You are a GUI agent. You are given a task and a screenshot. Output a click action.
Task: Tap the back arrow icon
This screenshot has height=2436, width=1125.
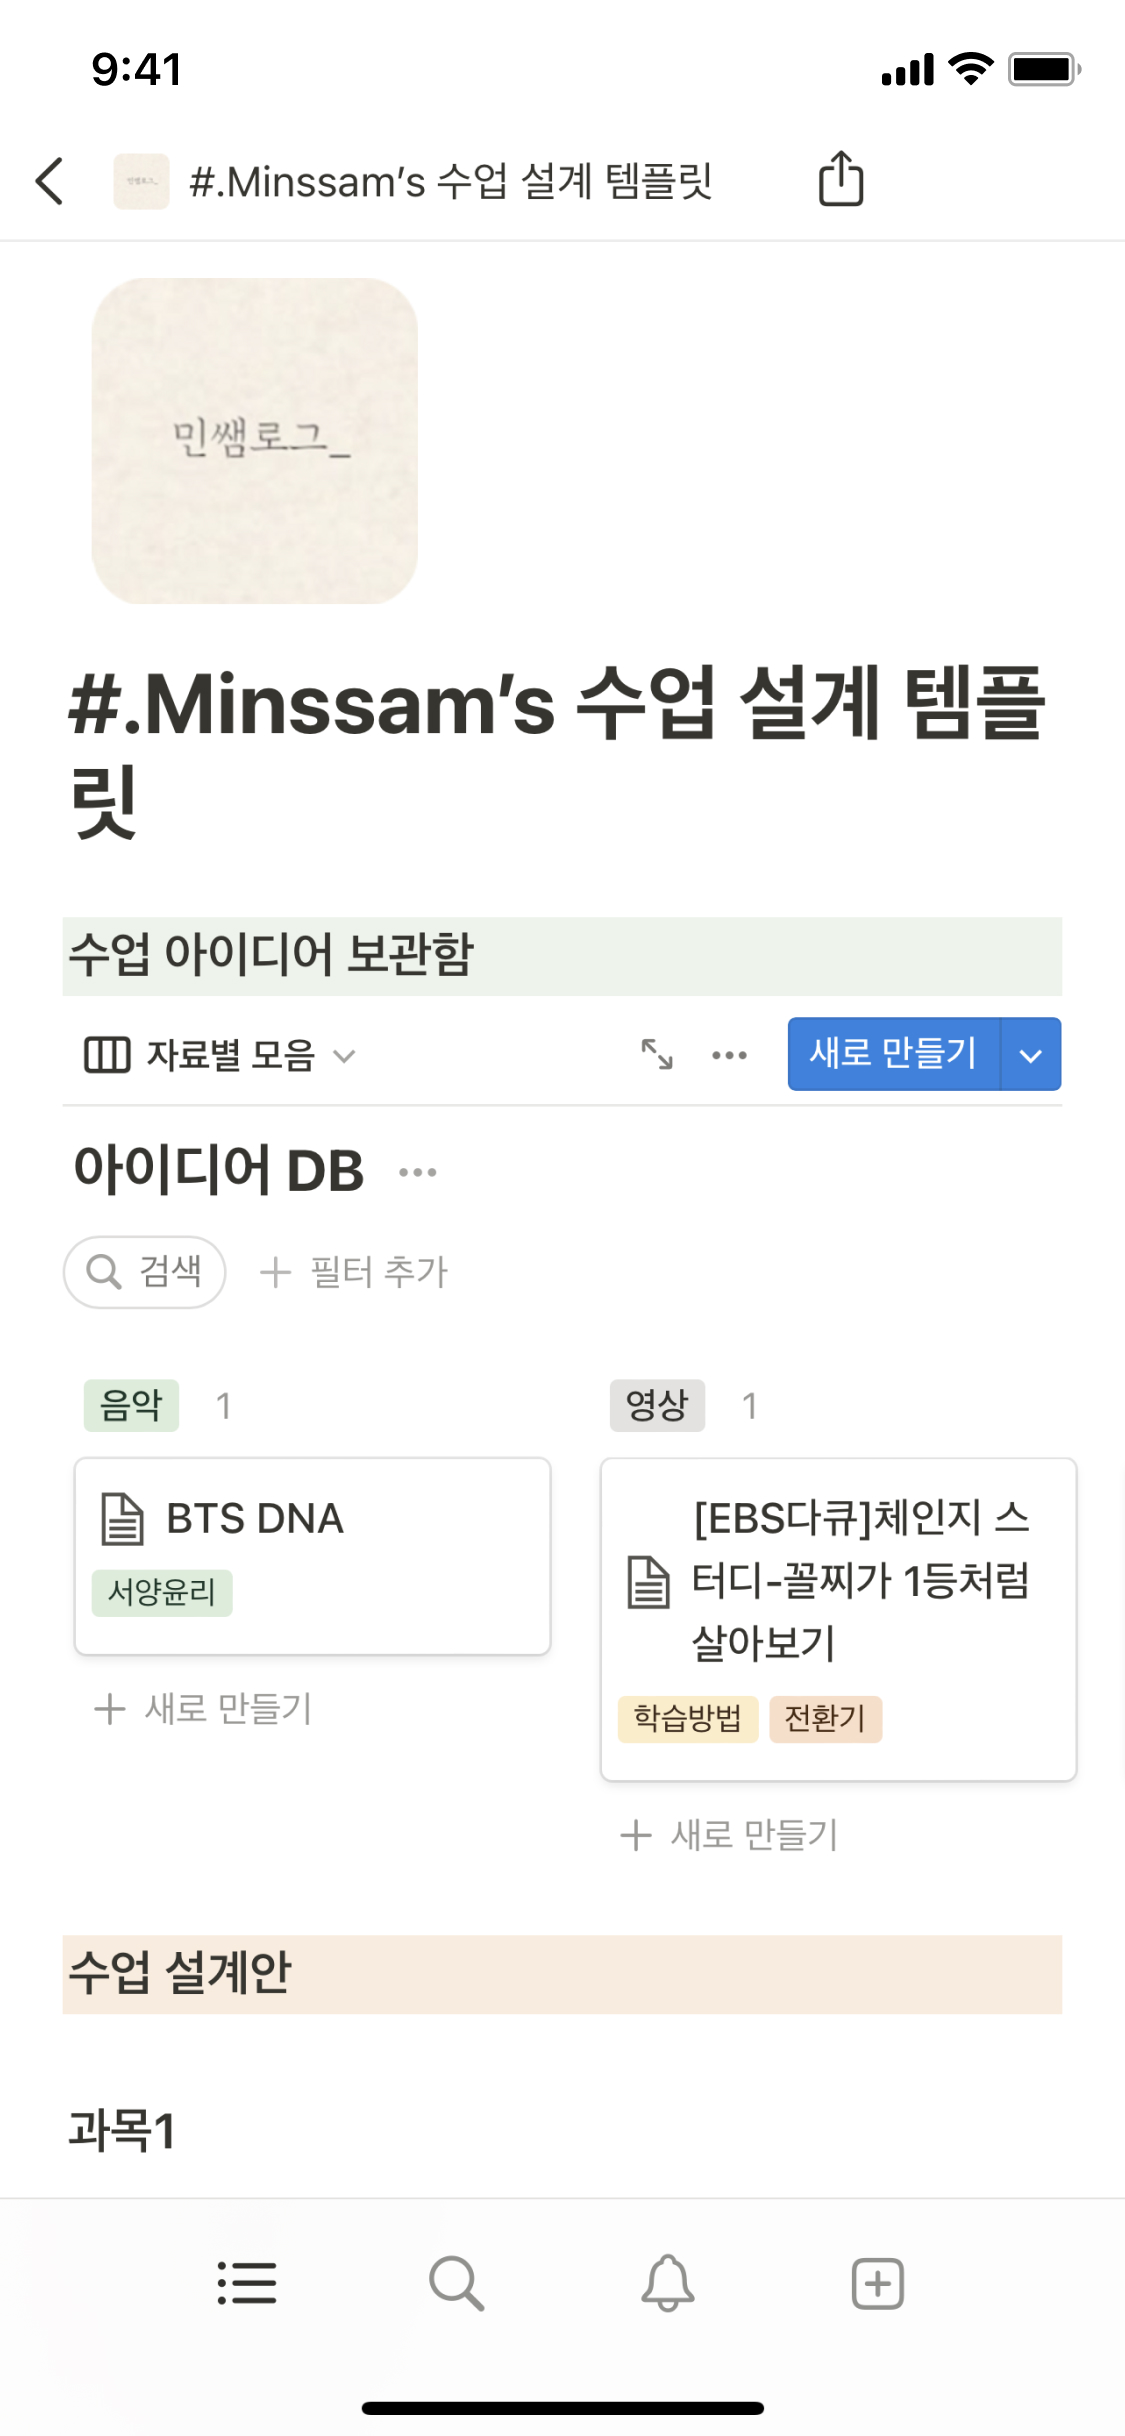pos(50,181)
